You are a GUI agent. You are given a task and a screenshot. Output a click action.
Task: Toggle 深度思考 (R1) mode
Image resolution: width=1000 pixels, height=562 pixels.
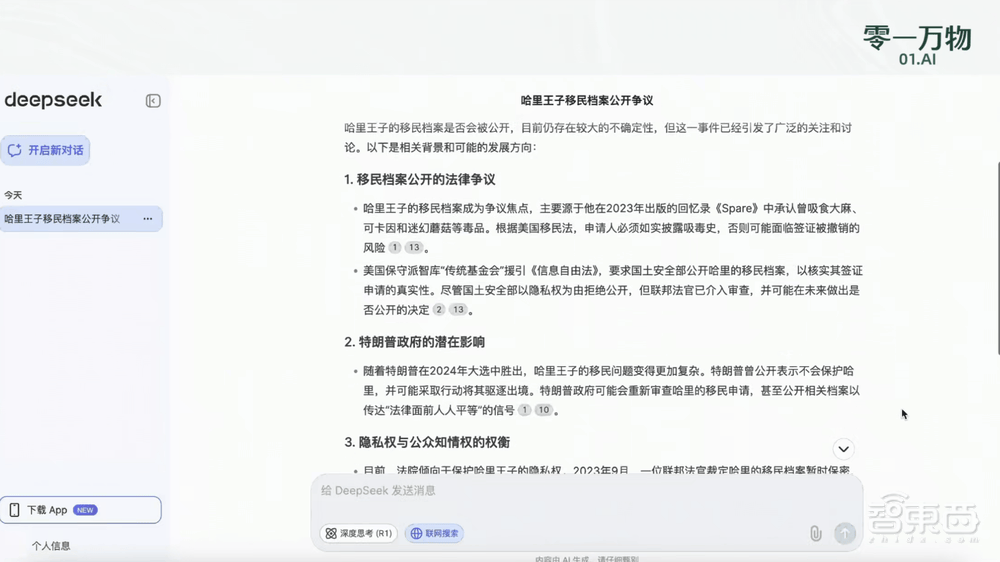[358, 533]
